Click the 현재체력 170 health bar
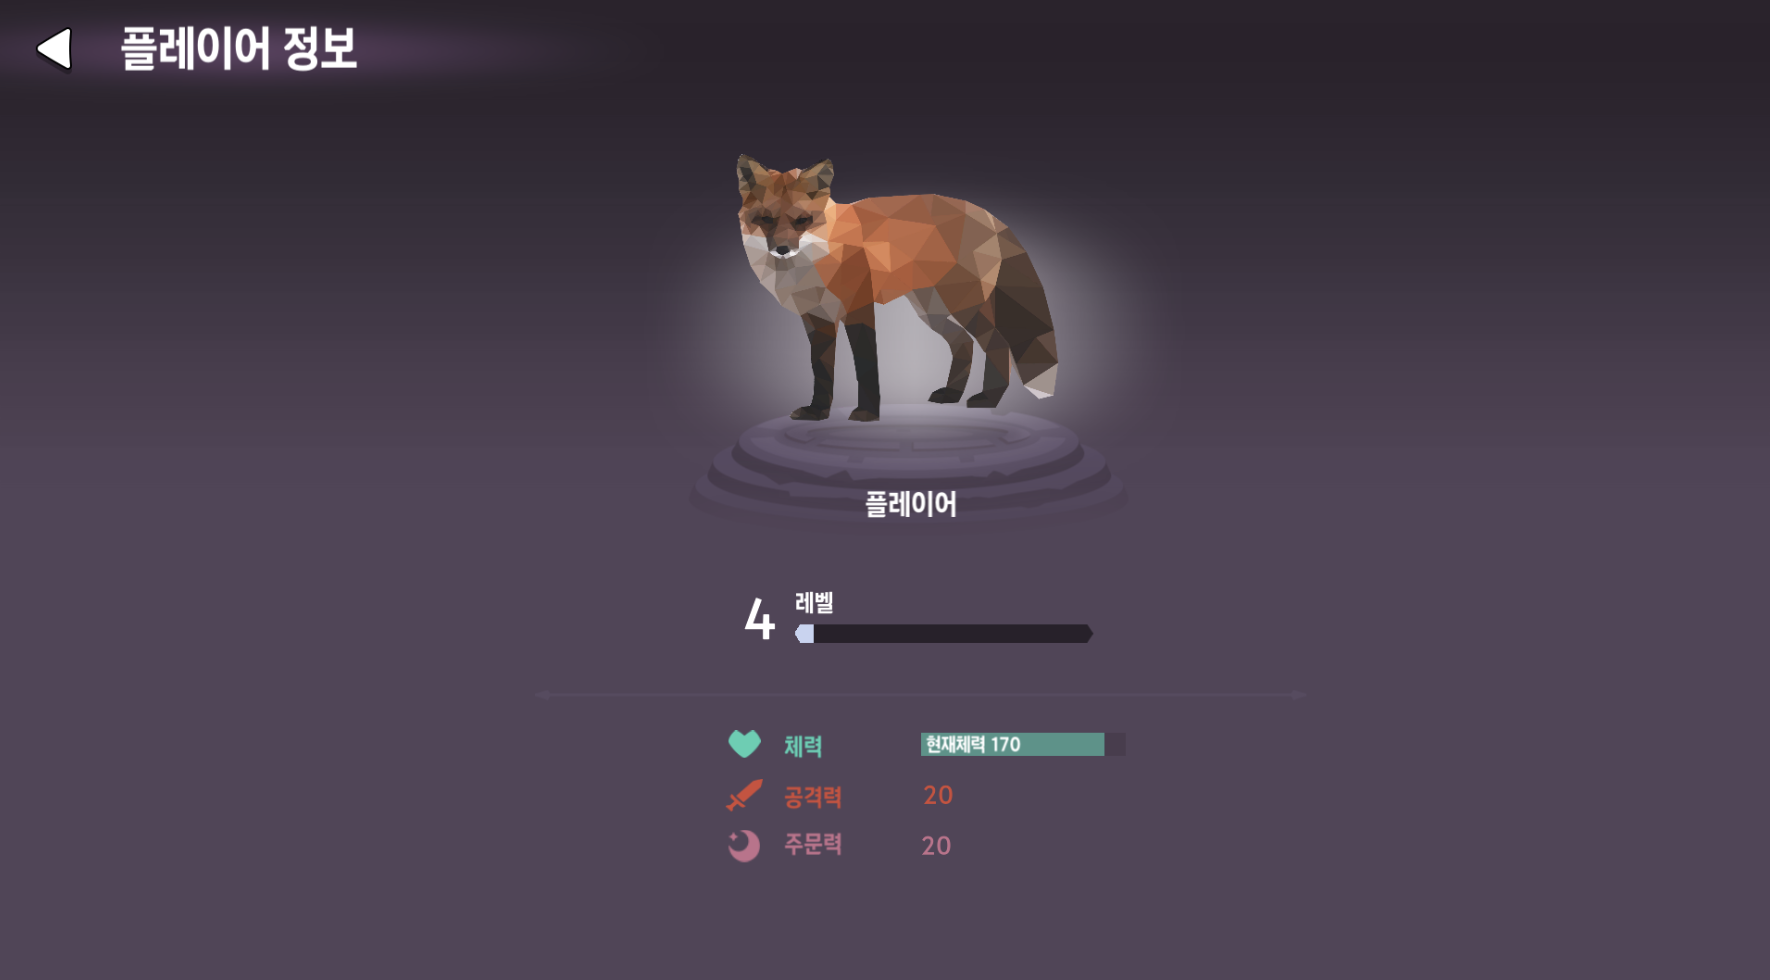This screenshot has height=980, width=1770. click(x=1023, y=744)
